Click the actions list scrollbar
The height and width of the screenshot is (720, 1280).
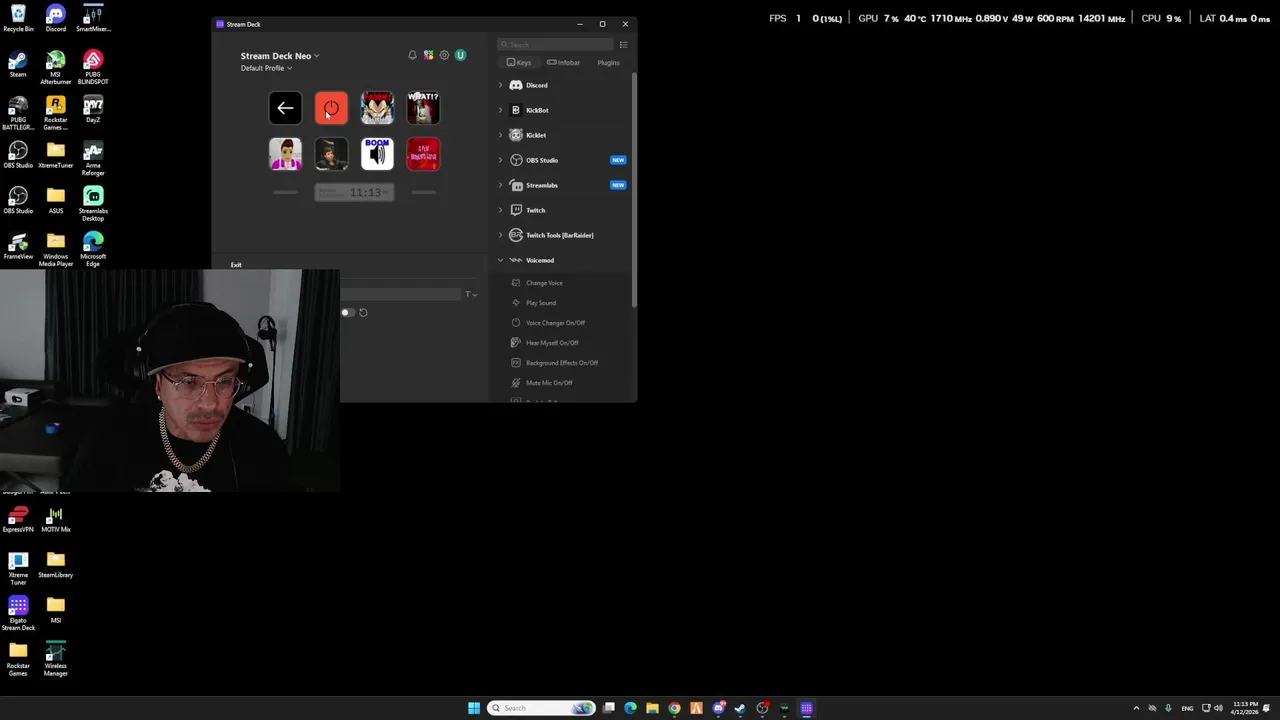pos(634,190)
